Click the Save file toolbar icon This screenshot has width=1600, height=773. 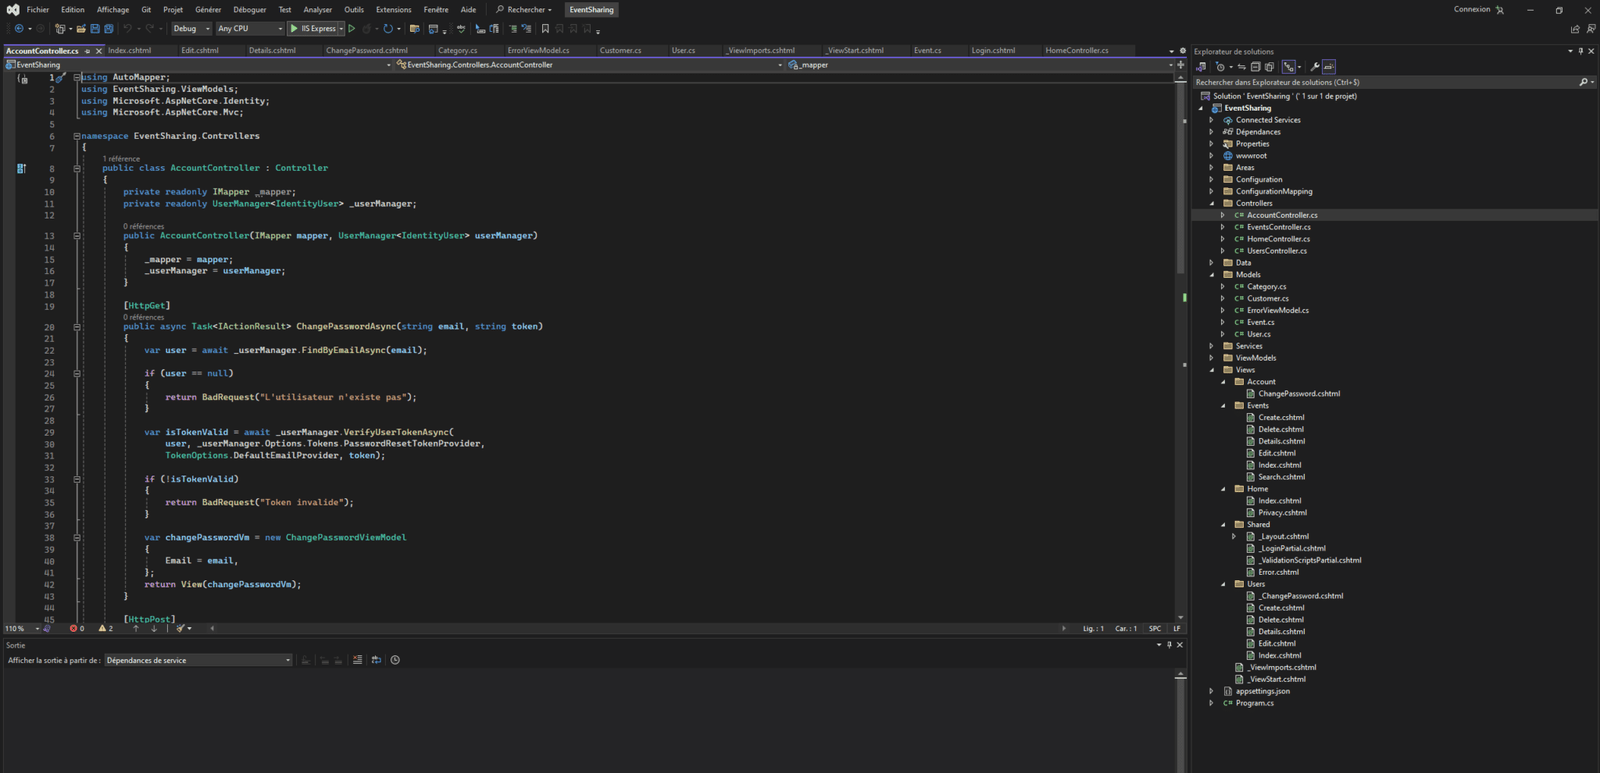click(95, 28)
